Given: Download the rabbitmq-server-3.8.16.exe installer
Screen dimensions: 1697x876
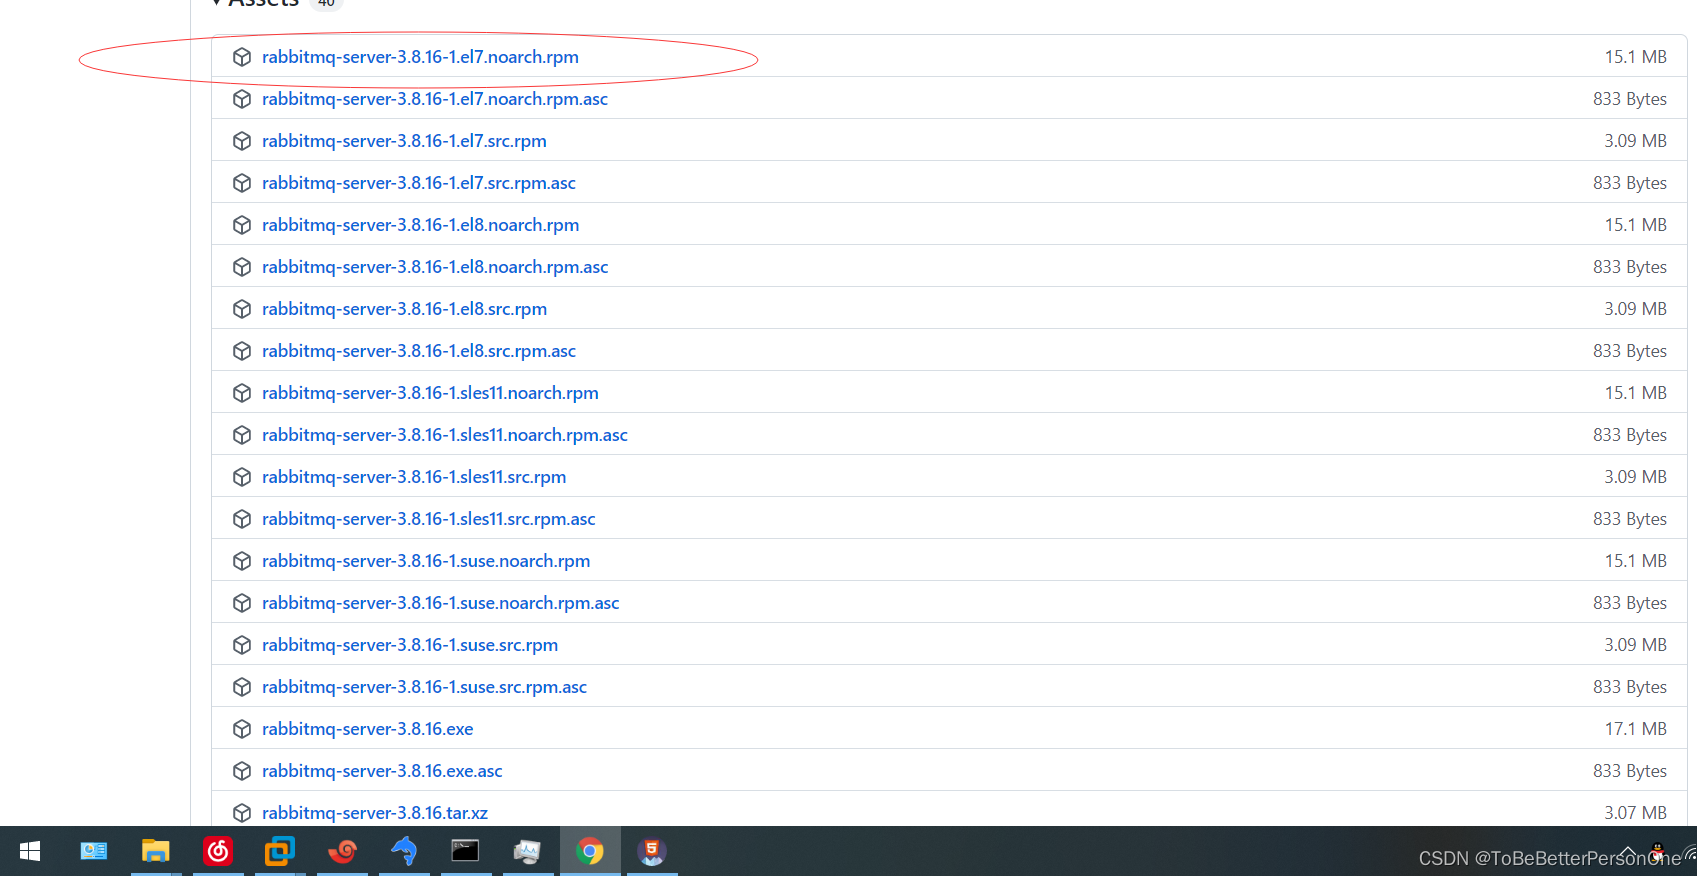Looking at the screenshot, I should [x=368, y=729].
